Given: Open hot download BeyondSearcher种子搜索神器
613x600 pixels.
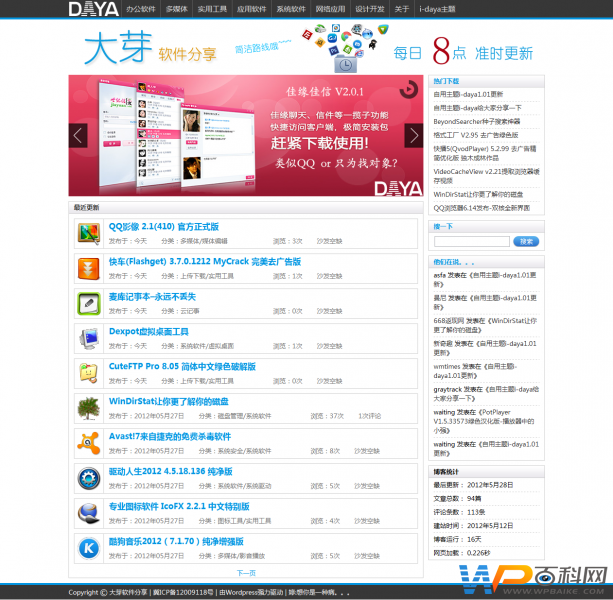Looking at the screenshot, I should point(477,122).
